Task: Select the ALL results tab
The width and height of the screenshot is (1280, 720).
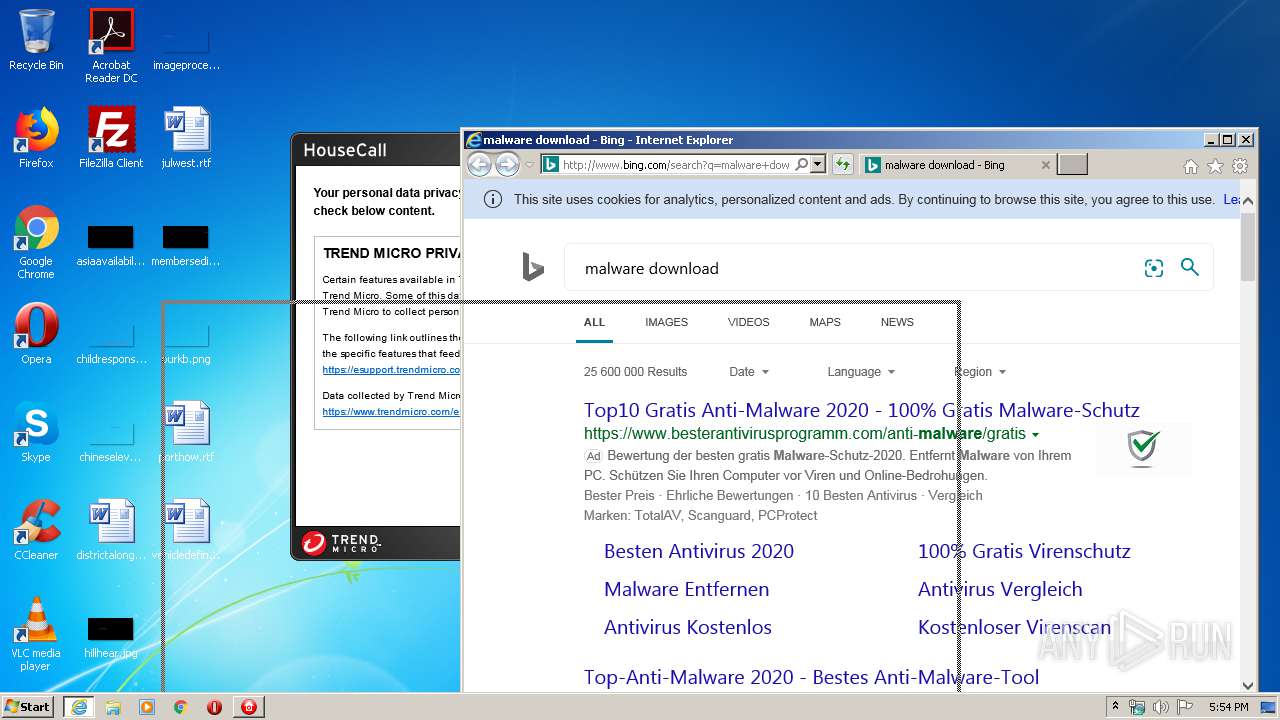Action: coord(594,322)
